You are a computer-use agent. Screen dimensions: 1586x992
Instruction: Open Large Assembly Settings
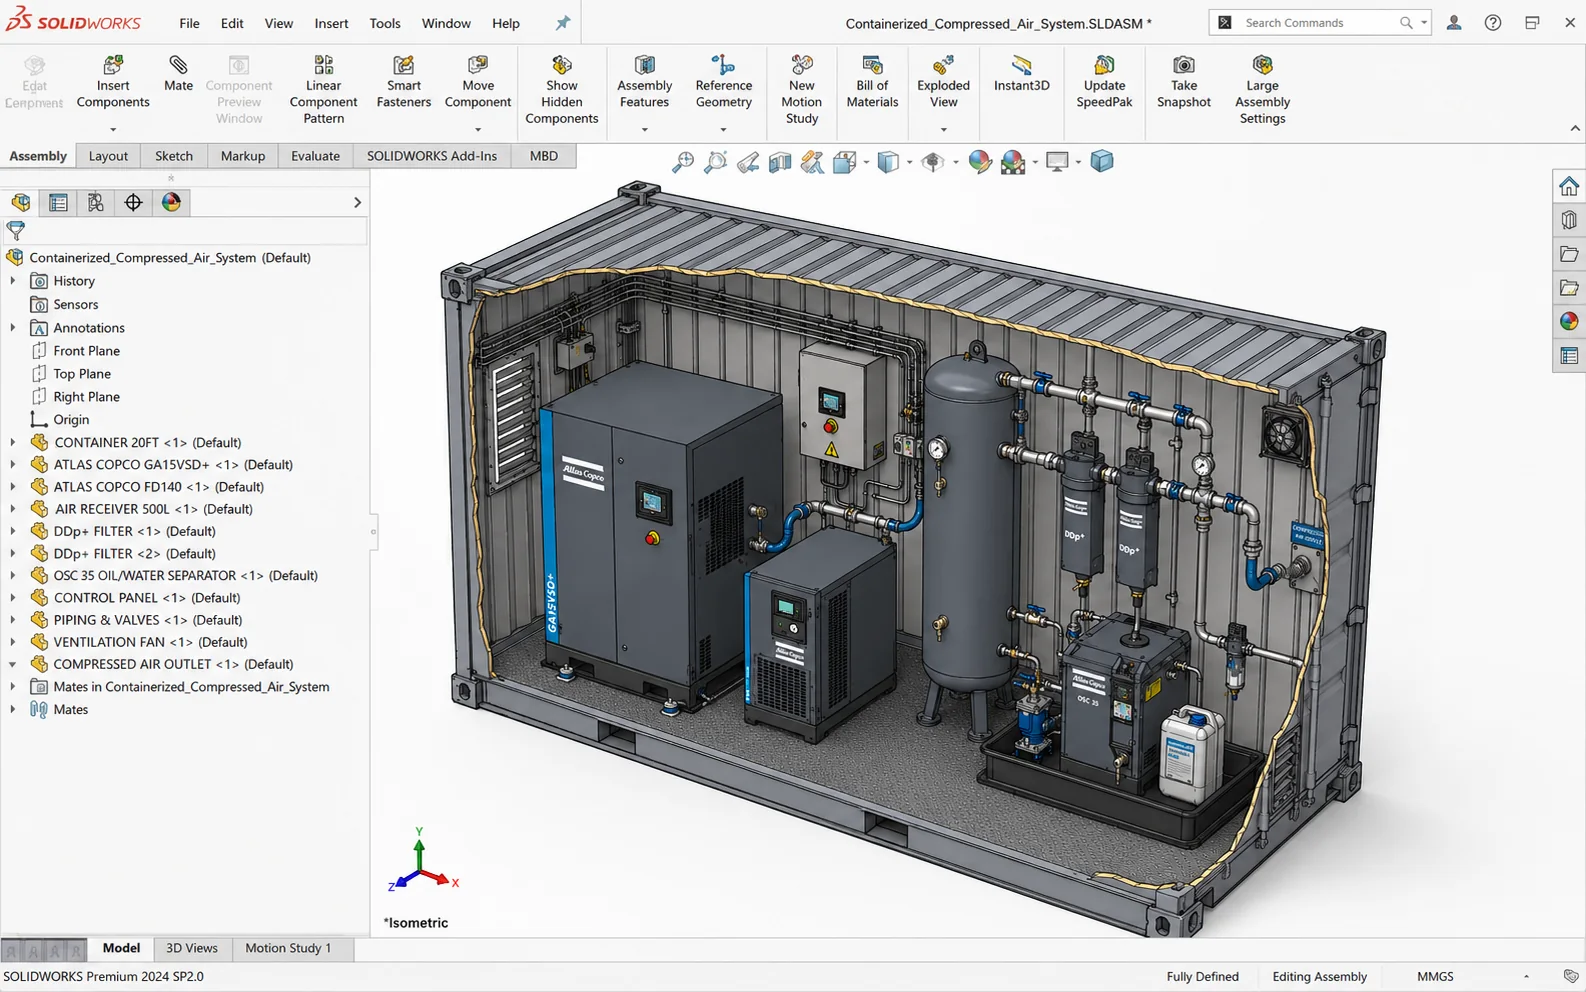click(x=1262, y=90)
